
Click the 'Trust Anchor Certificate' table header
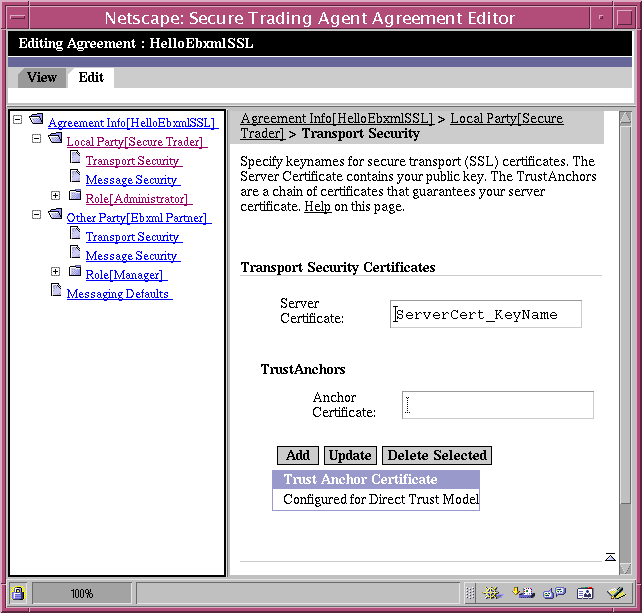pyautogui.click(x=376, y=479)
